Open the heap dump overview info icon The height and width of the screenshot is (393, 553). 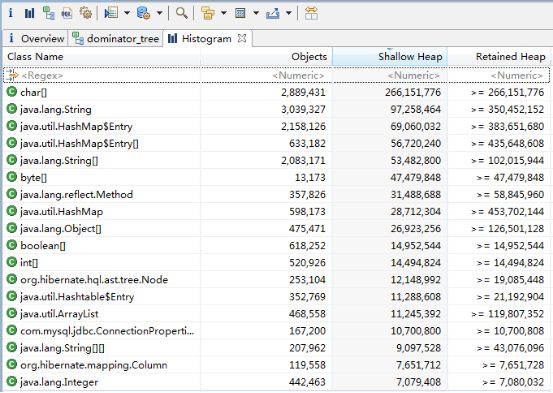pos(11,13)
